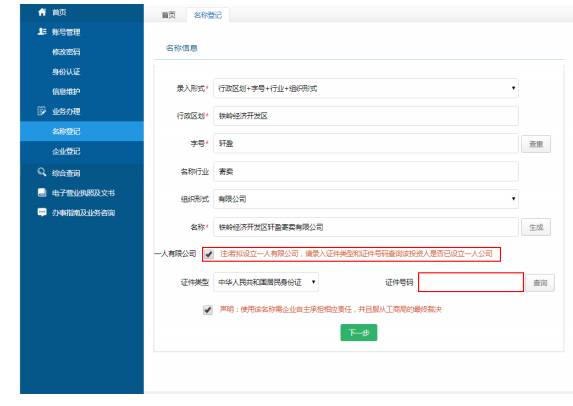This screenshot has width=573, height=406.
Task: Open 企业登记 in the sidebar
Action: point(66,151)
